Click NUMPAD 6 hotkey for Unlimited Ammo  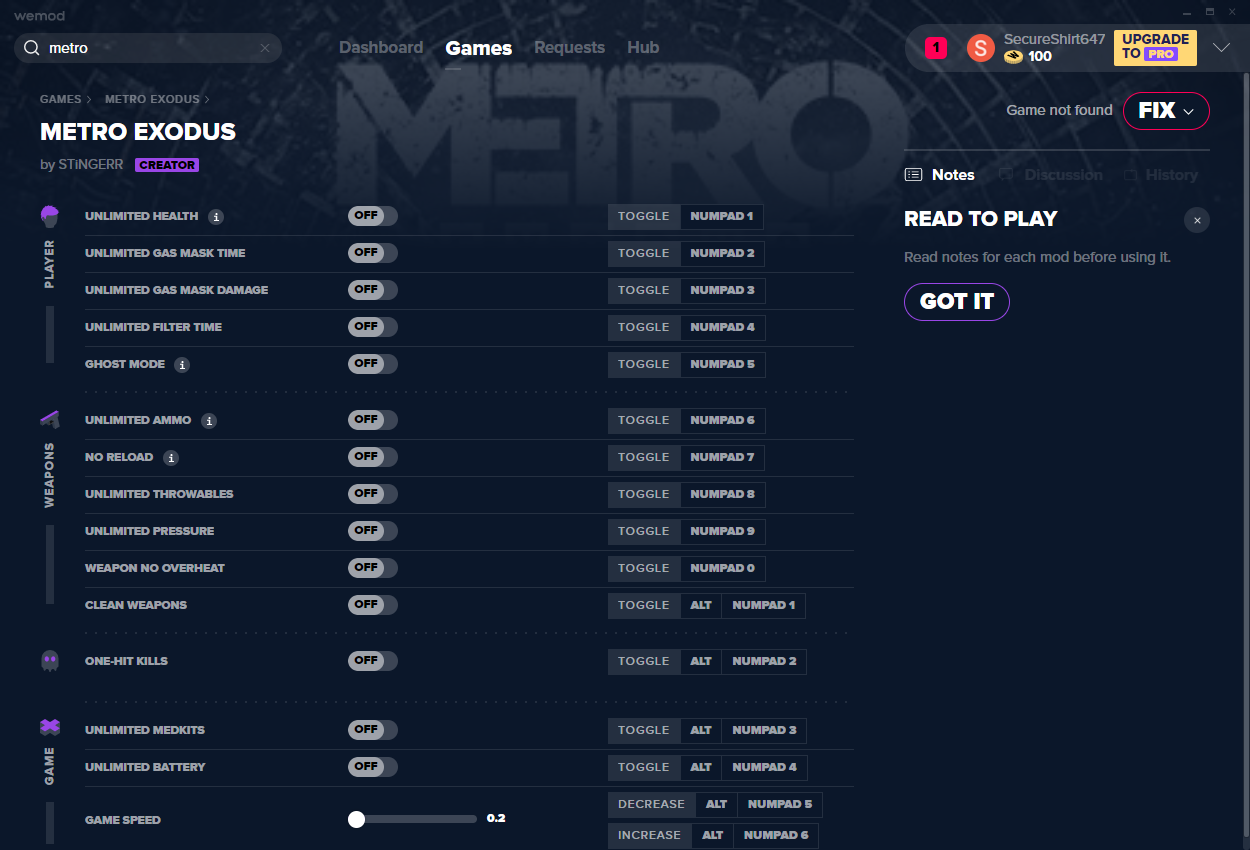click(x=722, y=420)
